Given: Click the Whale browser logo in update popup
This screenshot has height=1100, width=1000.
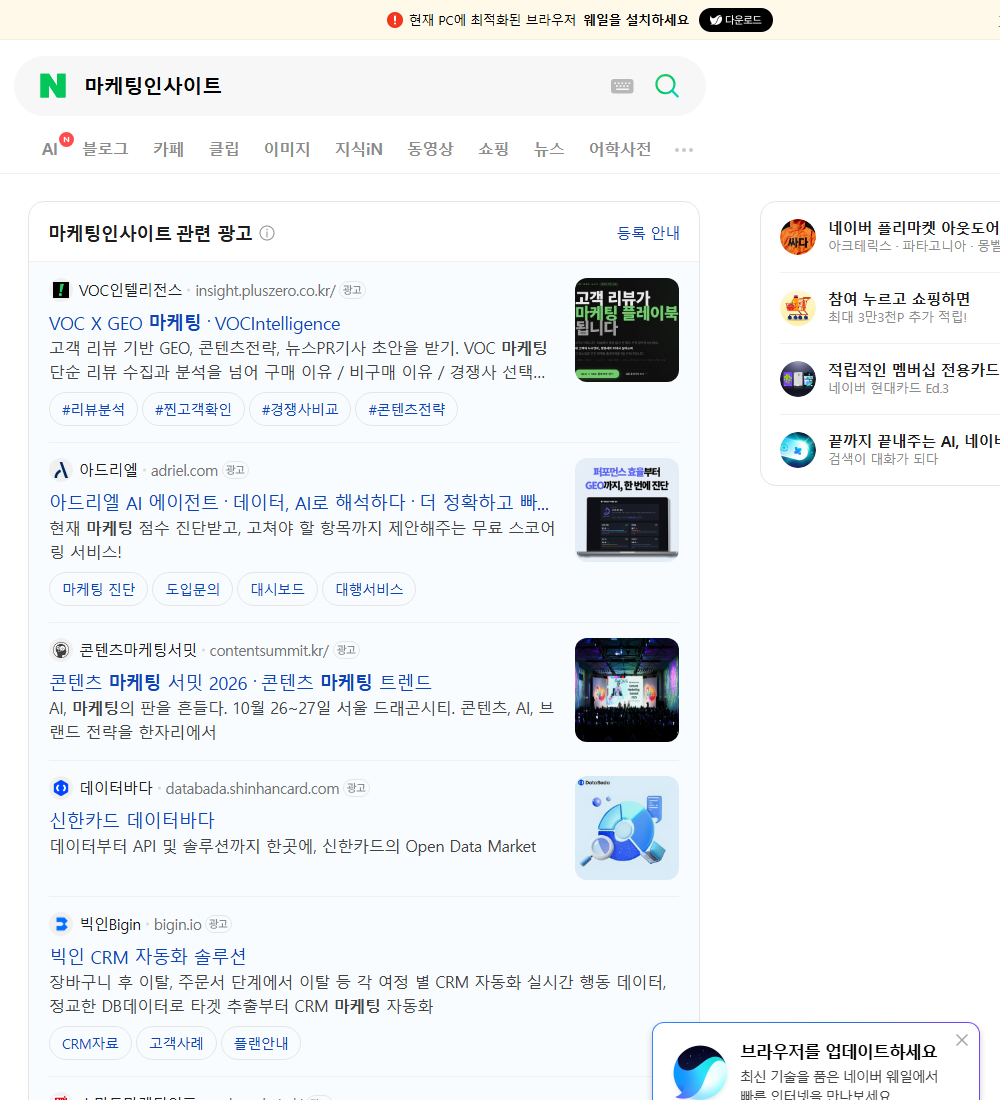Looking at the screenshot, I should click(x=699, y=1072).
